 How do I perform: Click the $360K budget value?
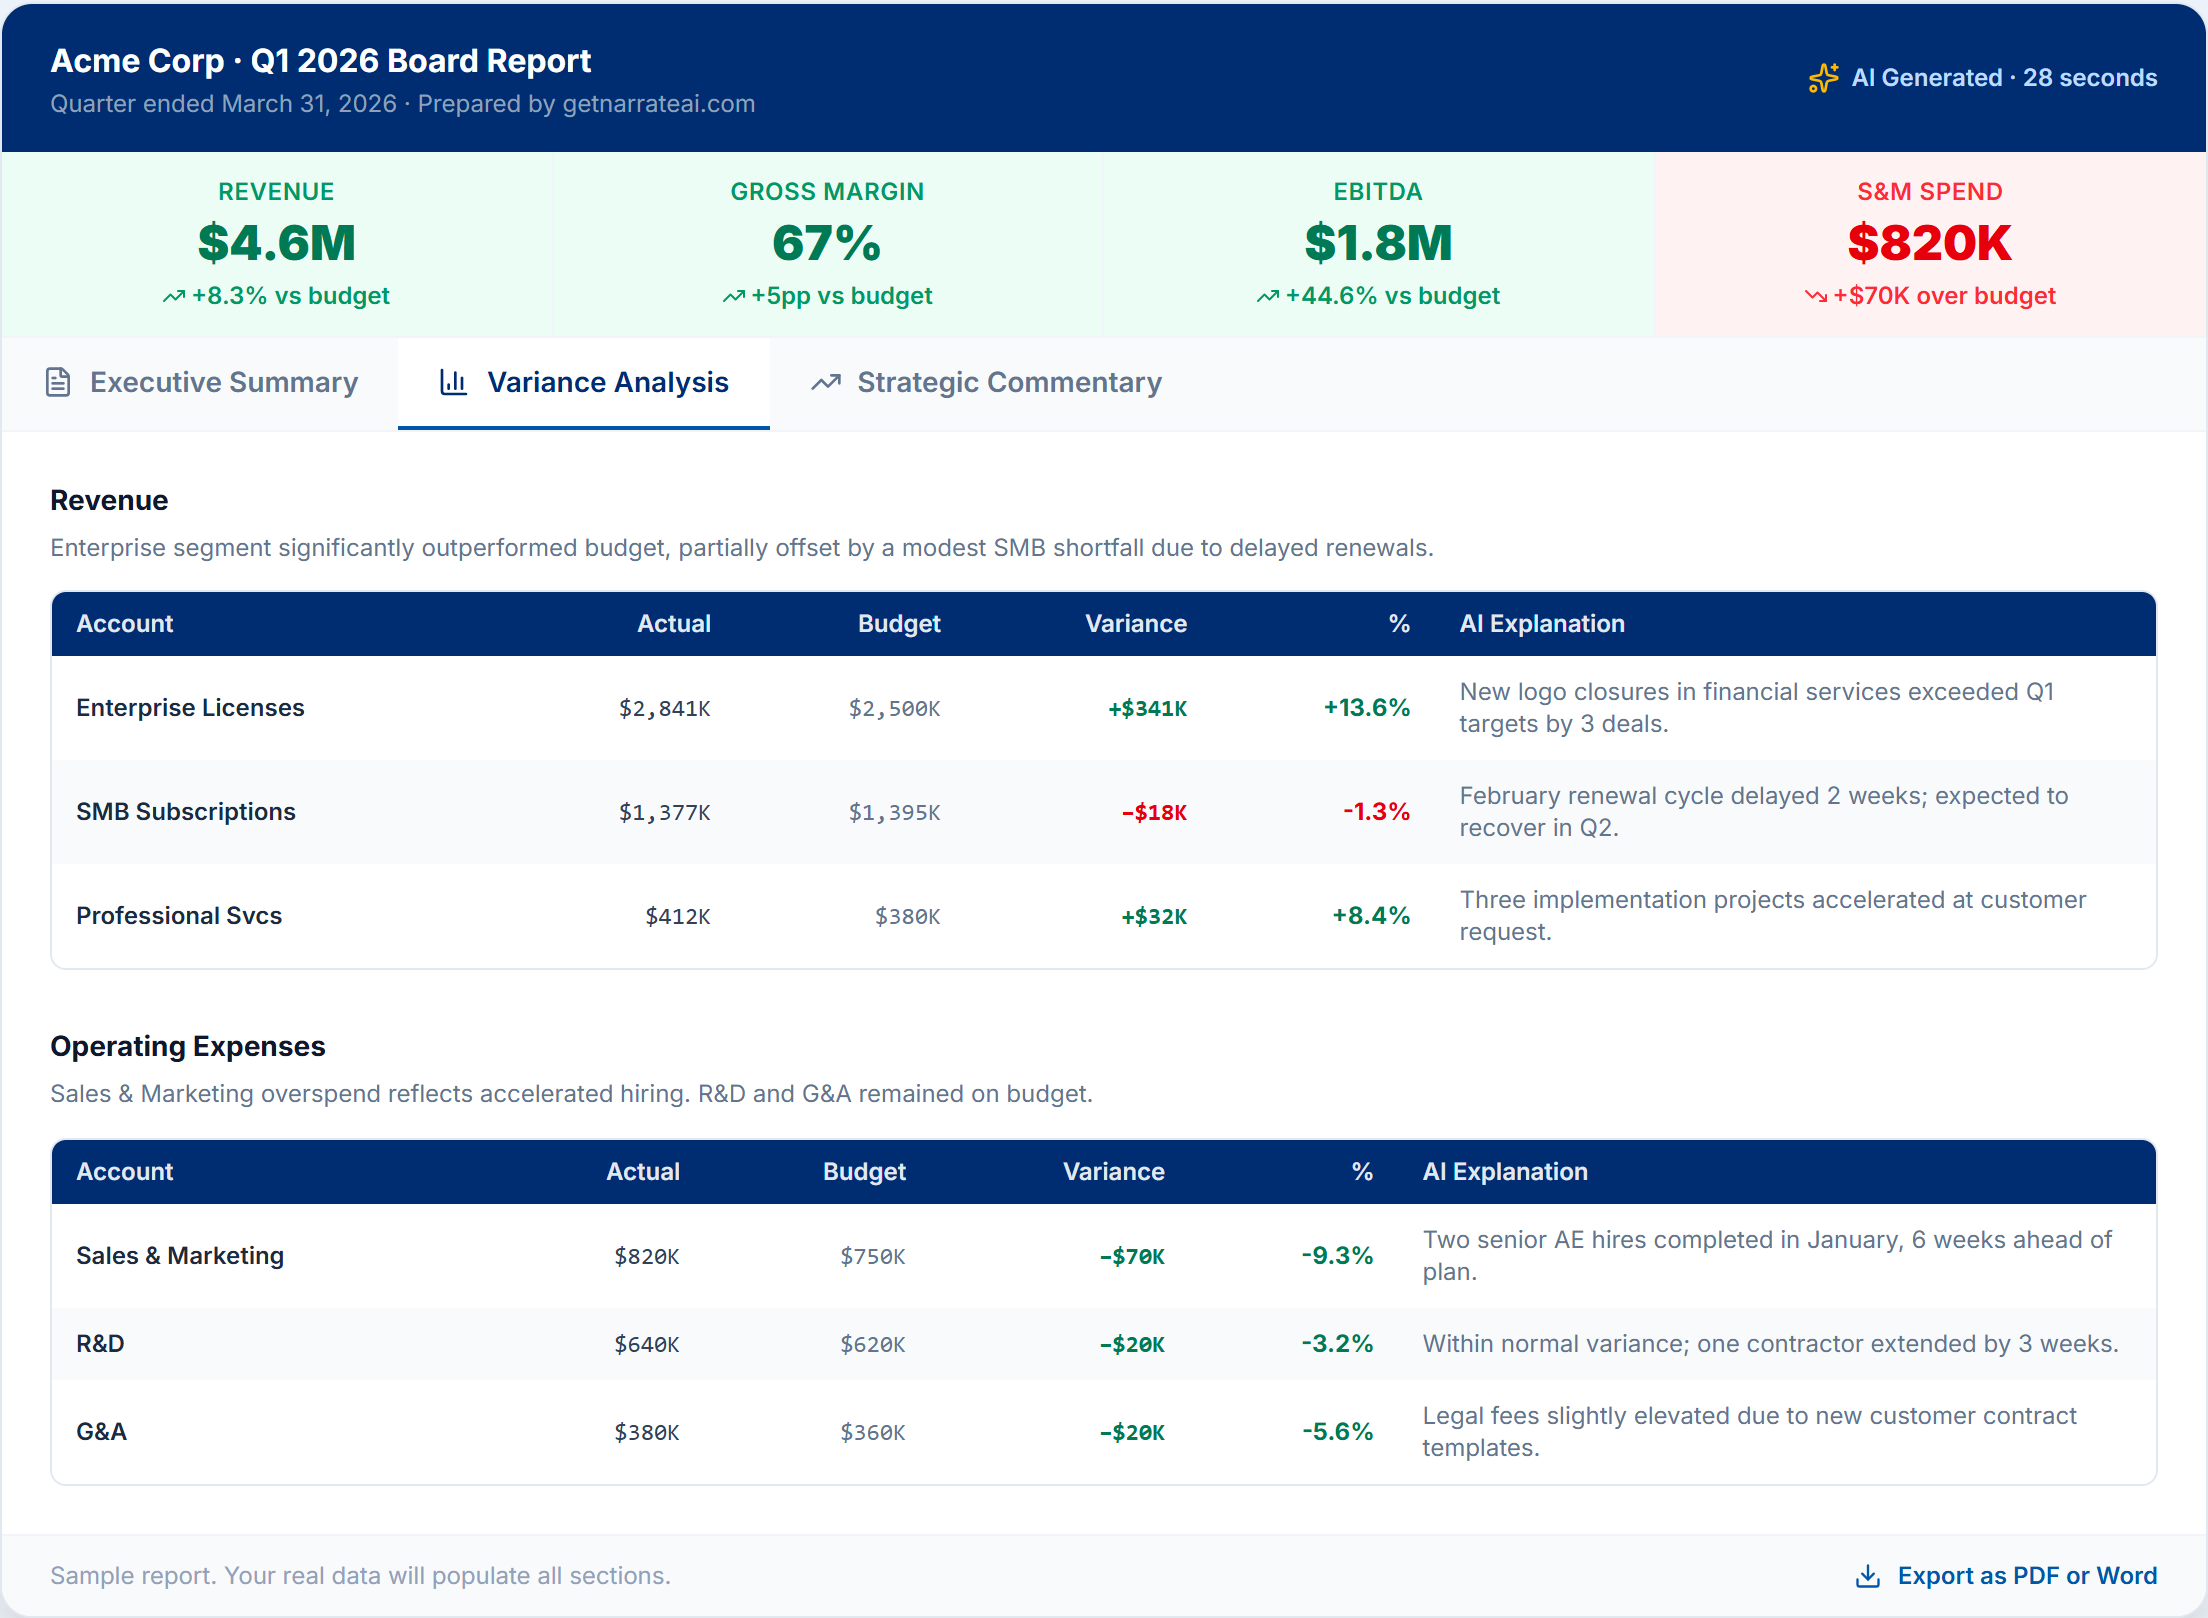pos(873,1433)
